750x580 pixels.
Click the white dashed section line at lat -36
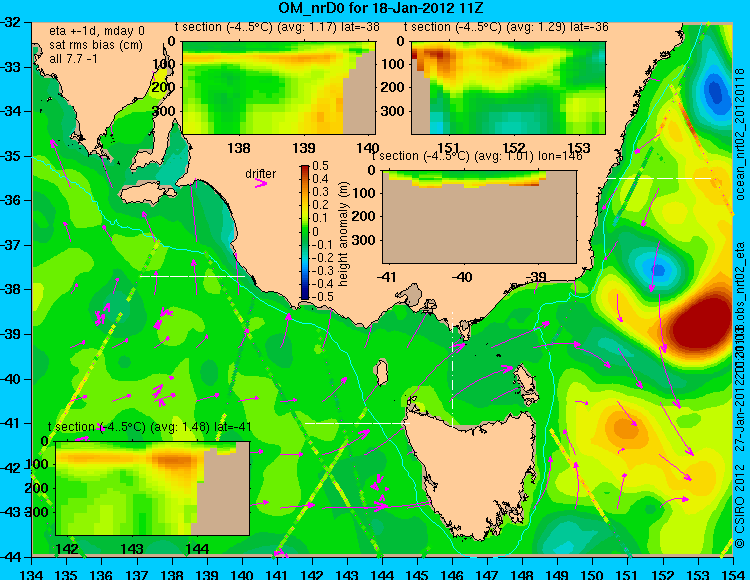(659, 178)
